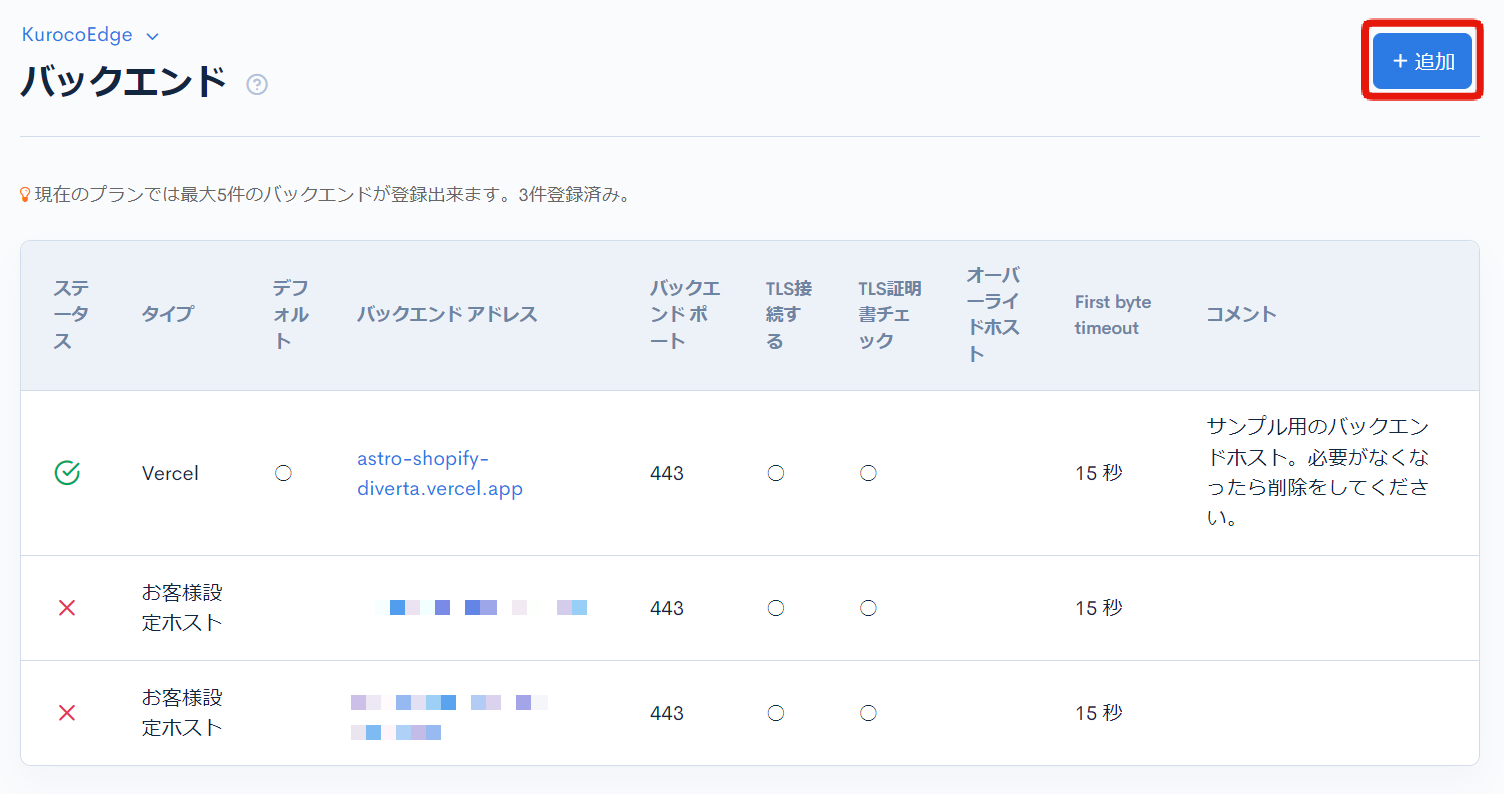Viewport: 1504px width, 794px height.
Task: Select the デフォルト column header
Action: coord(291,315)
